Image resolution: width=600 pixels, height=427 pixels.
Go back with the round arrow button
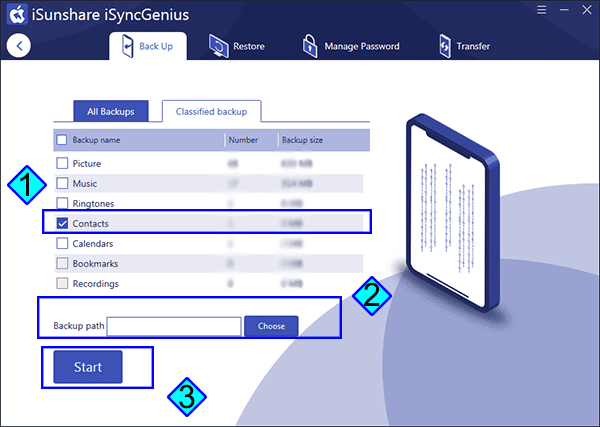pos(18,46)
